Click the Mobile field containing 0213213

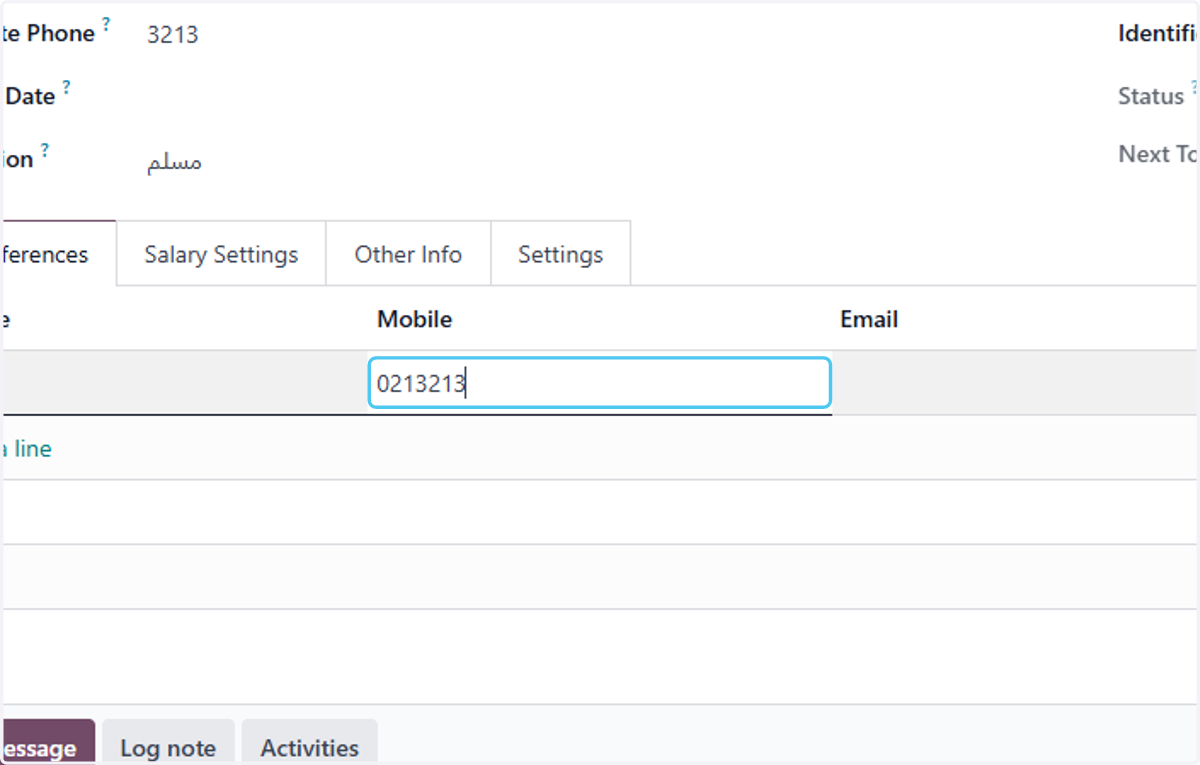(x=600, y=383)
